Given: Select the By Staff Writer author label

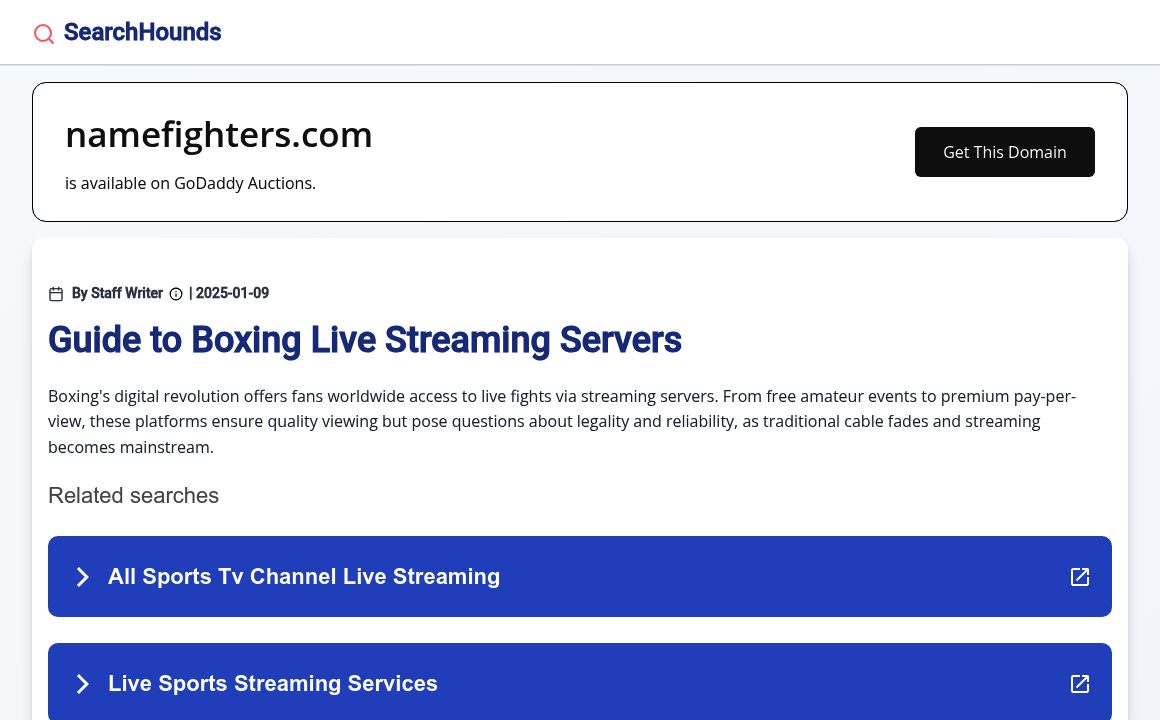Looking at the screenshot, I should [x=117, y=293].
